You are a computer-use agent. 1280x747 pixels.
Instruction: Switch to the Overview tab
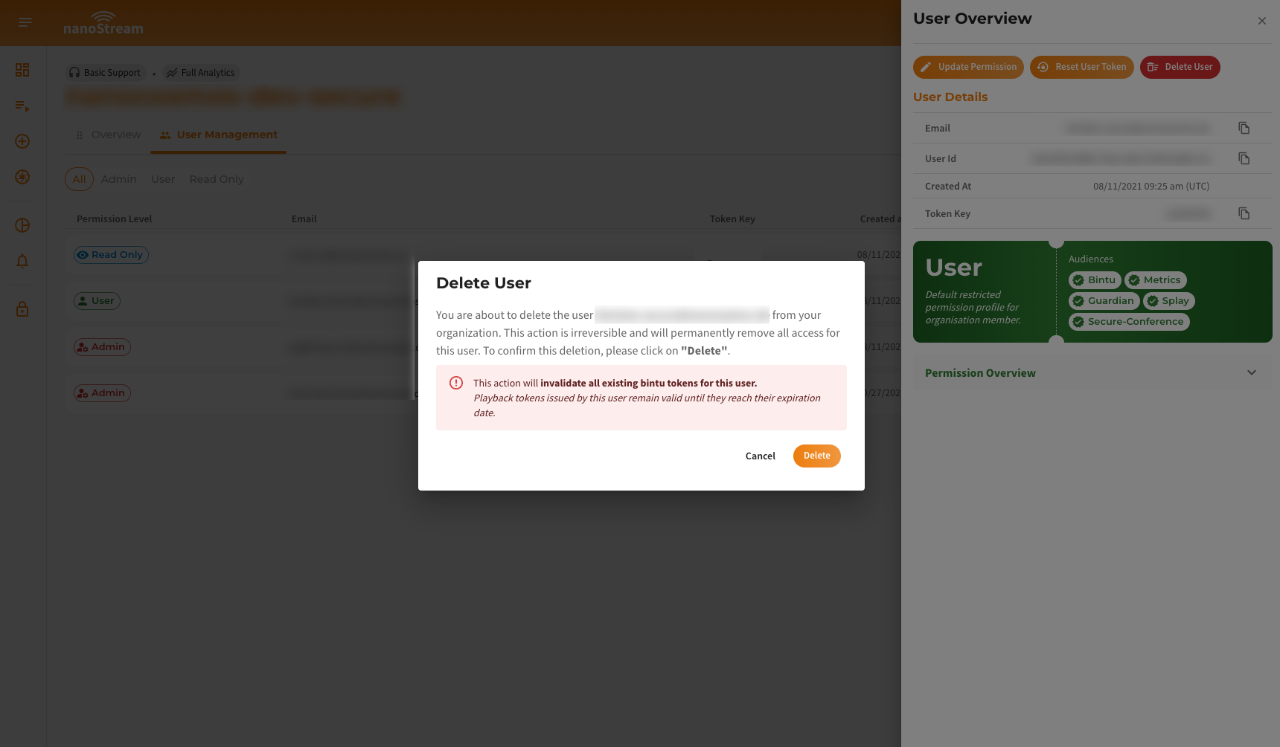click(x=108, y=135)
